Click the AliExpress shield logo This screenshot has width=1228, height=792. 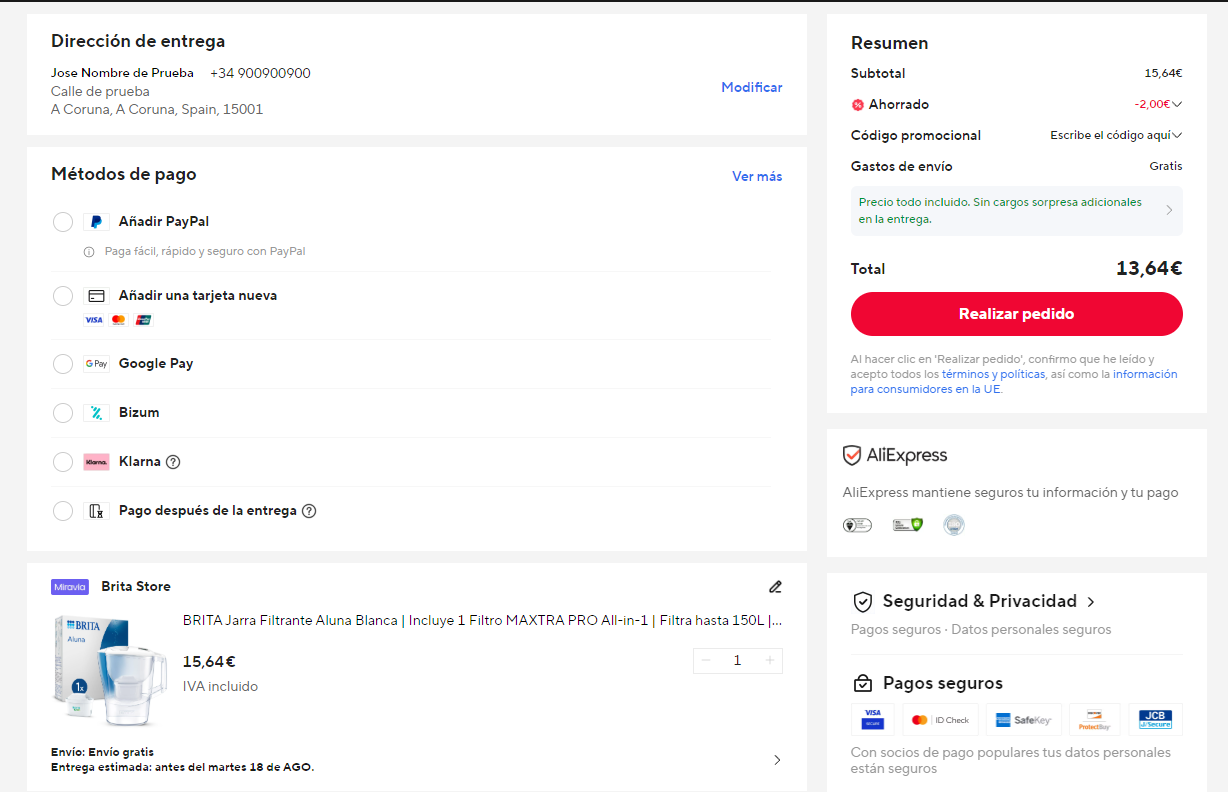coord(852,456)
